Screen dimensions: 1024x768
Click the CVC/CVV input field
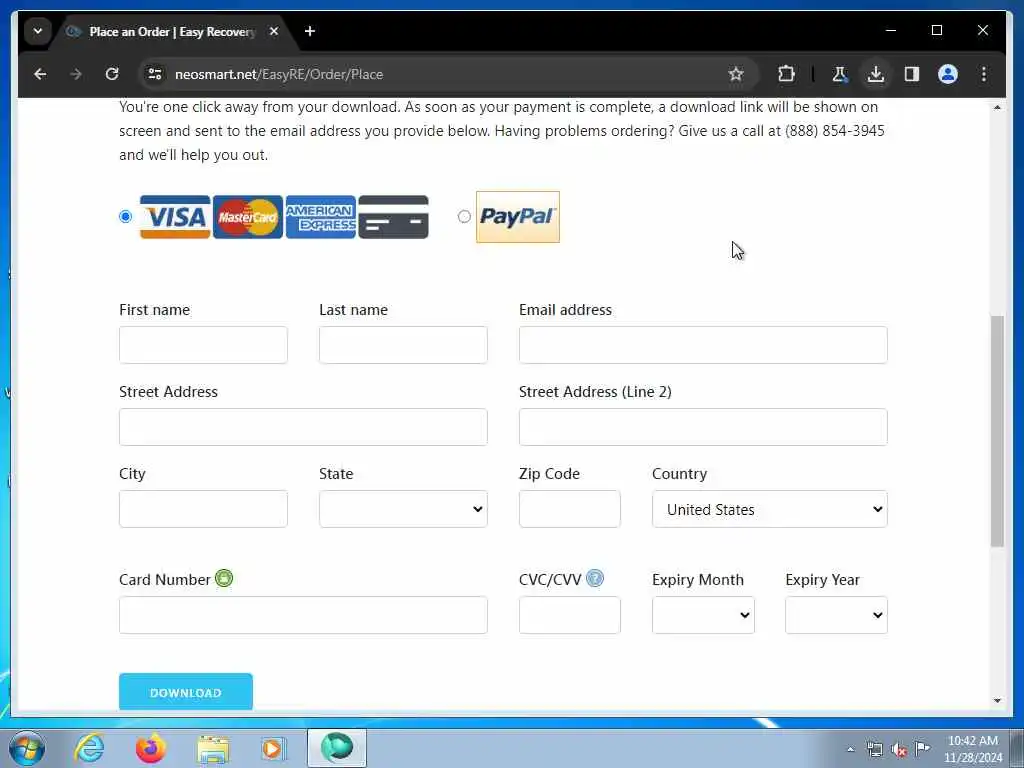(x=569, y=615)
